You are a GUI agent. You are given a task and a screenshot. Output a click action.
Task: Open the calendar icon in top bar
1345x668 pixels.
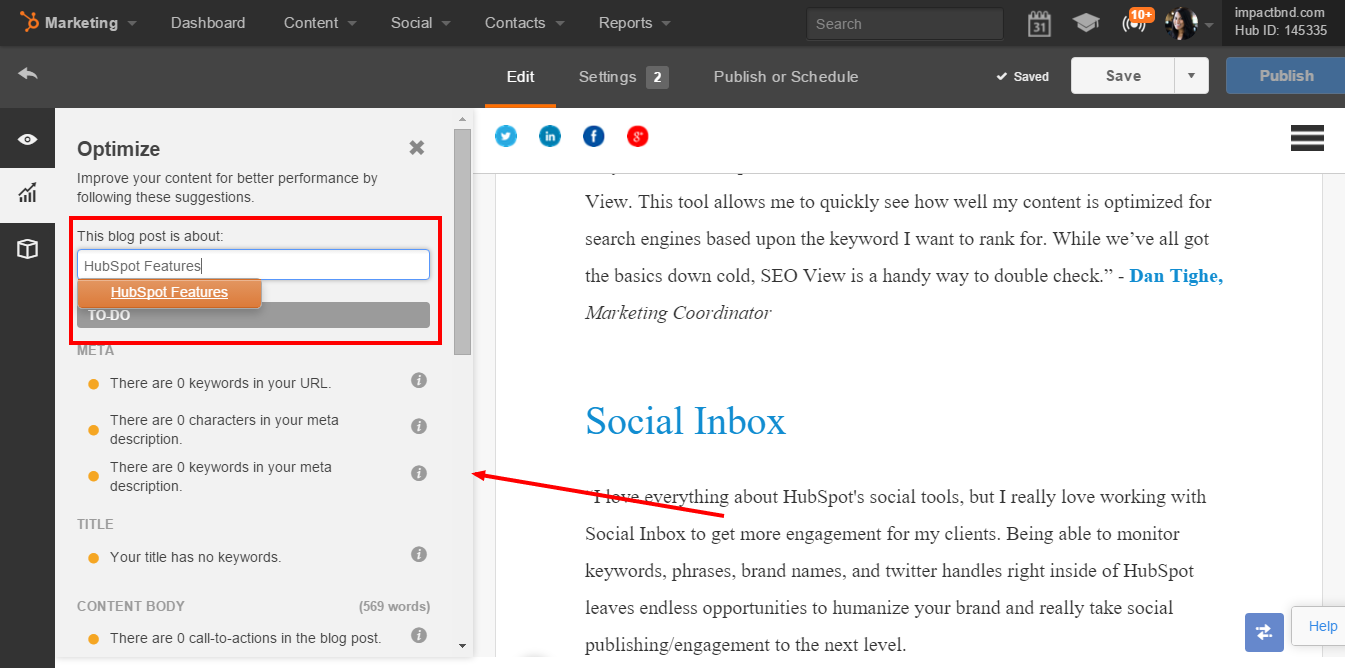(x=1039, y=23)
